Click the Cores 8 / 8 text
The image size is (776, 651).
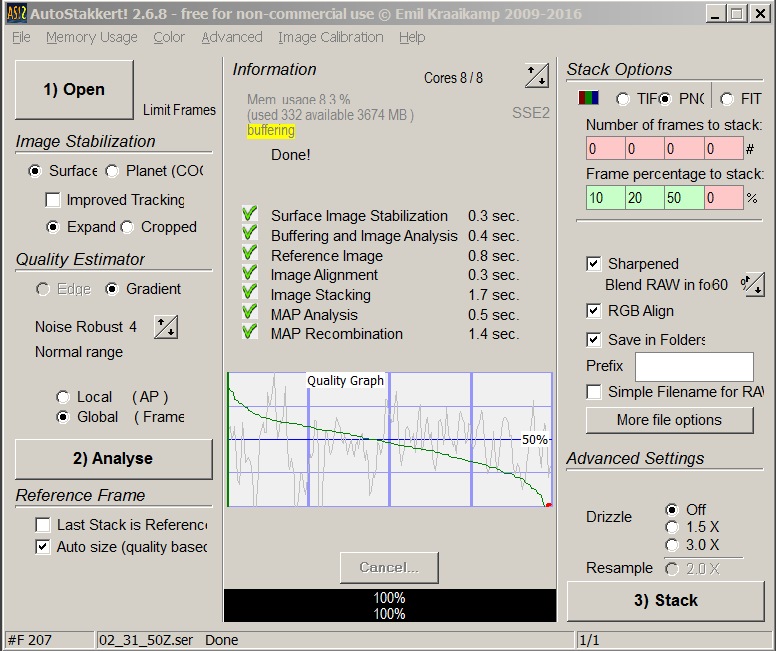[453, 78]
